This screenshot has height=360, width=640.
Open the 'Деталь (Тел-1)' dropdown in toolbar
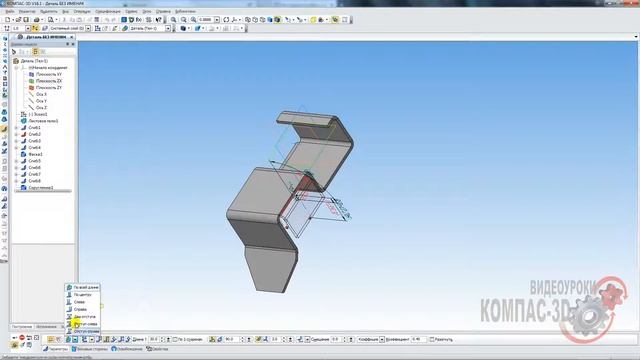click(x=168, y=28)
